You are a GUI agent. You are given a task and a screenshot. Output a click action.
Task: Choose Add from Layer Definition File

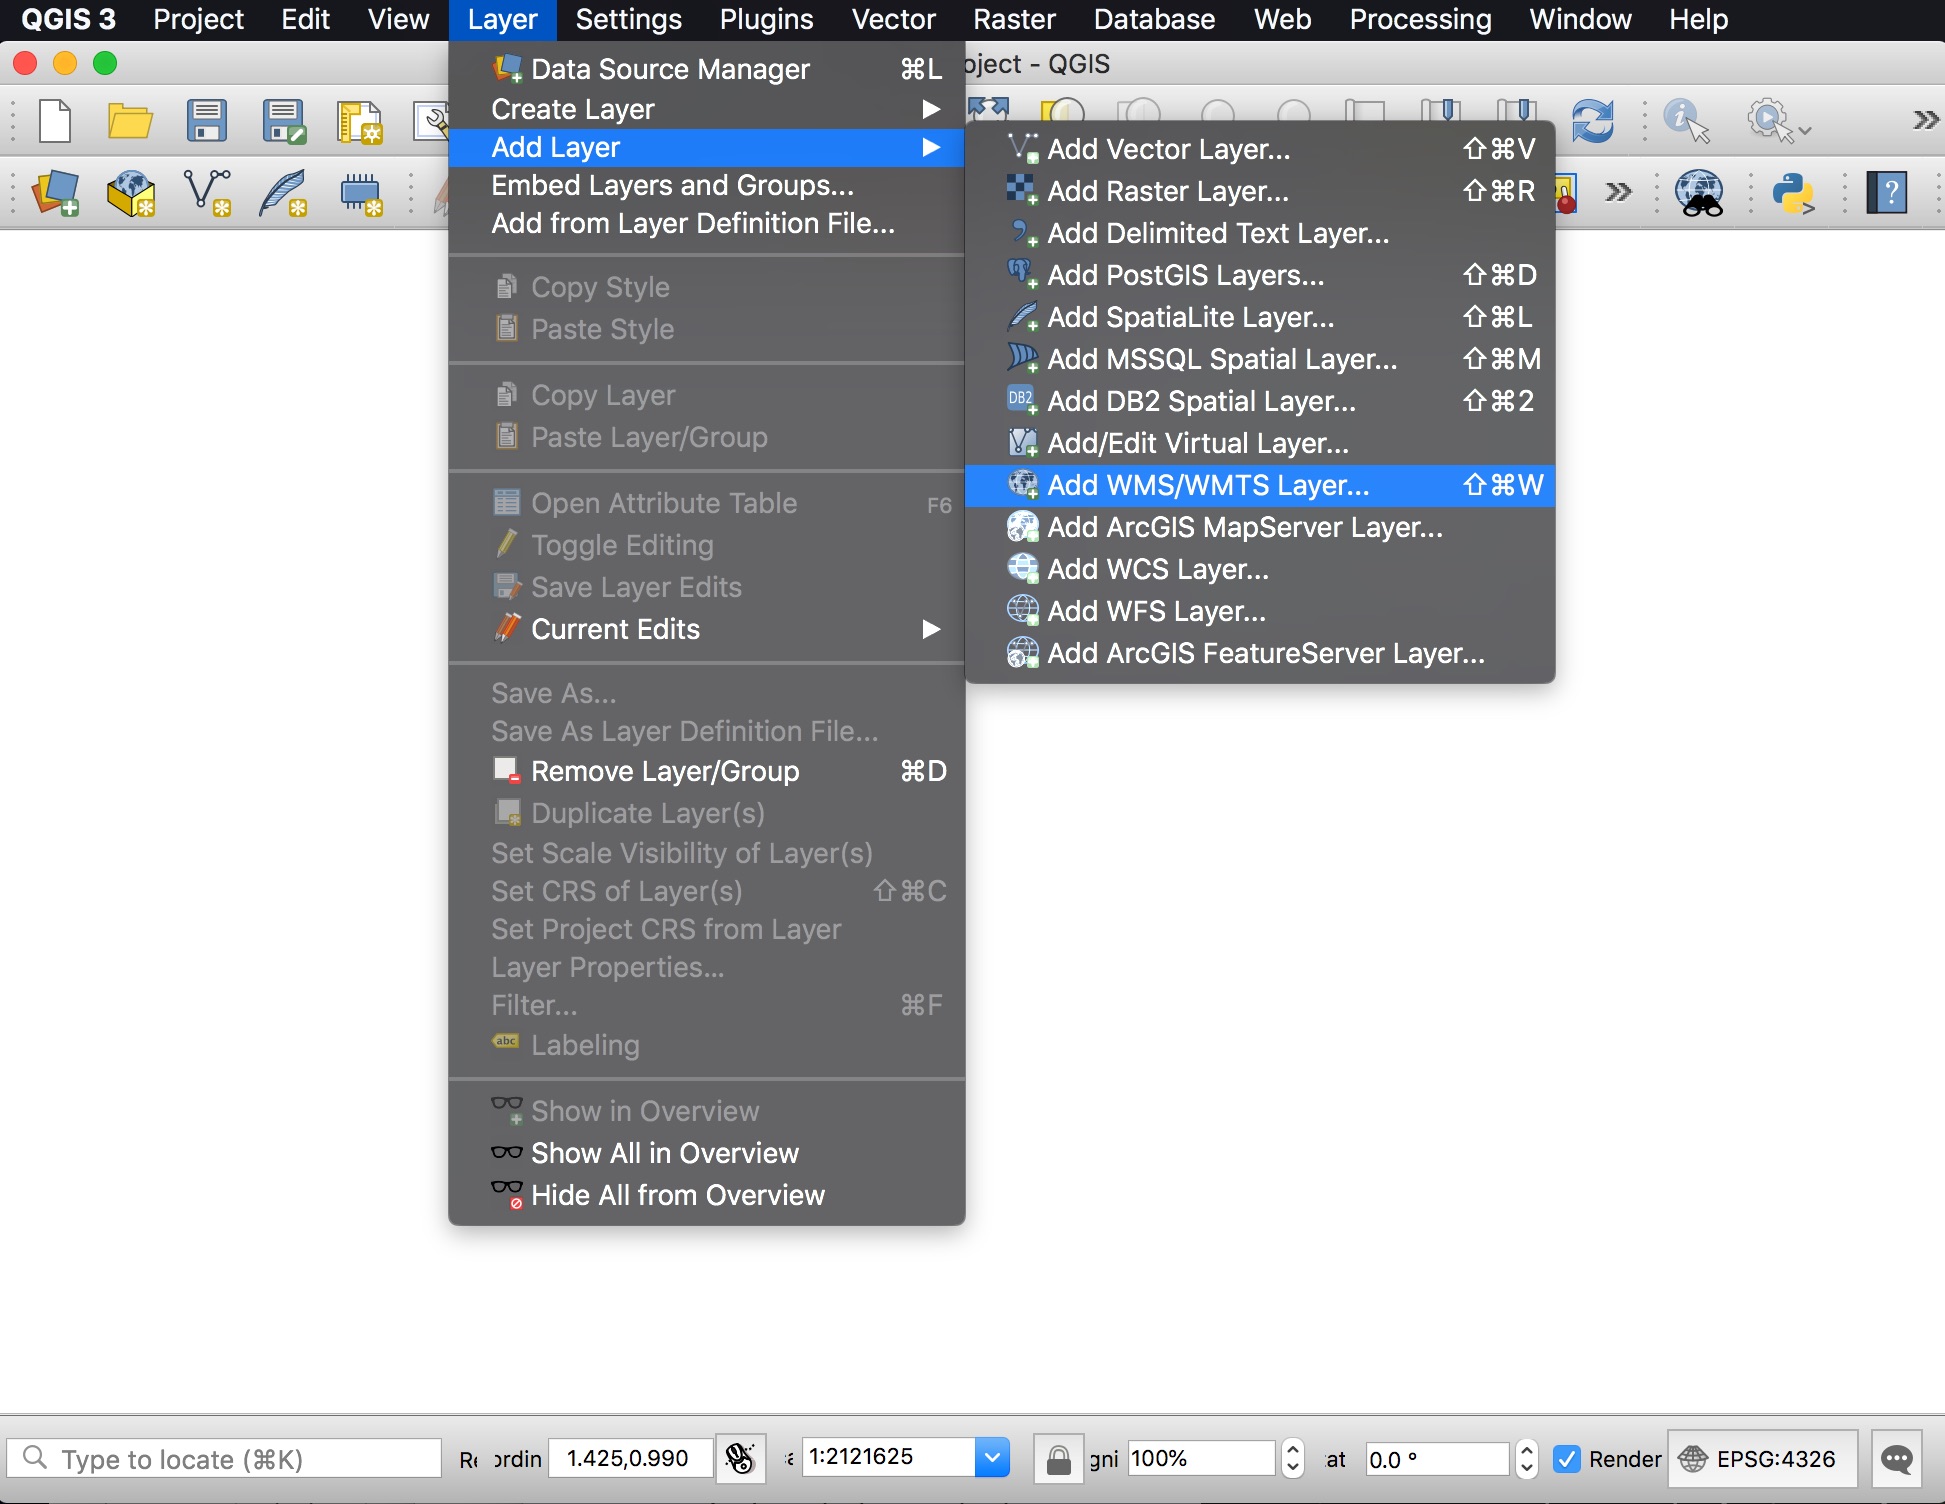click(x=707, y=223)
